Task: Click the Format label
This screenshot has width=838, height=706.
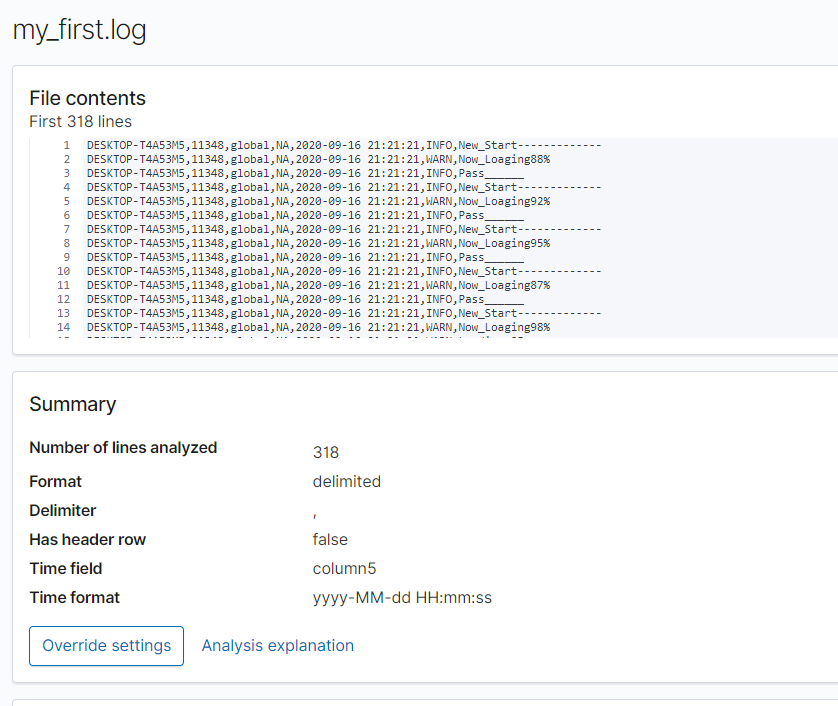Action: (56, 482)
